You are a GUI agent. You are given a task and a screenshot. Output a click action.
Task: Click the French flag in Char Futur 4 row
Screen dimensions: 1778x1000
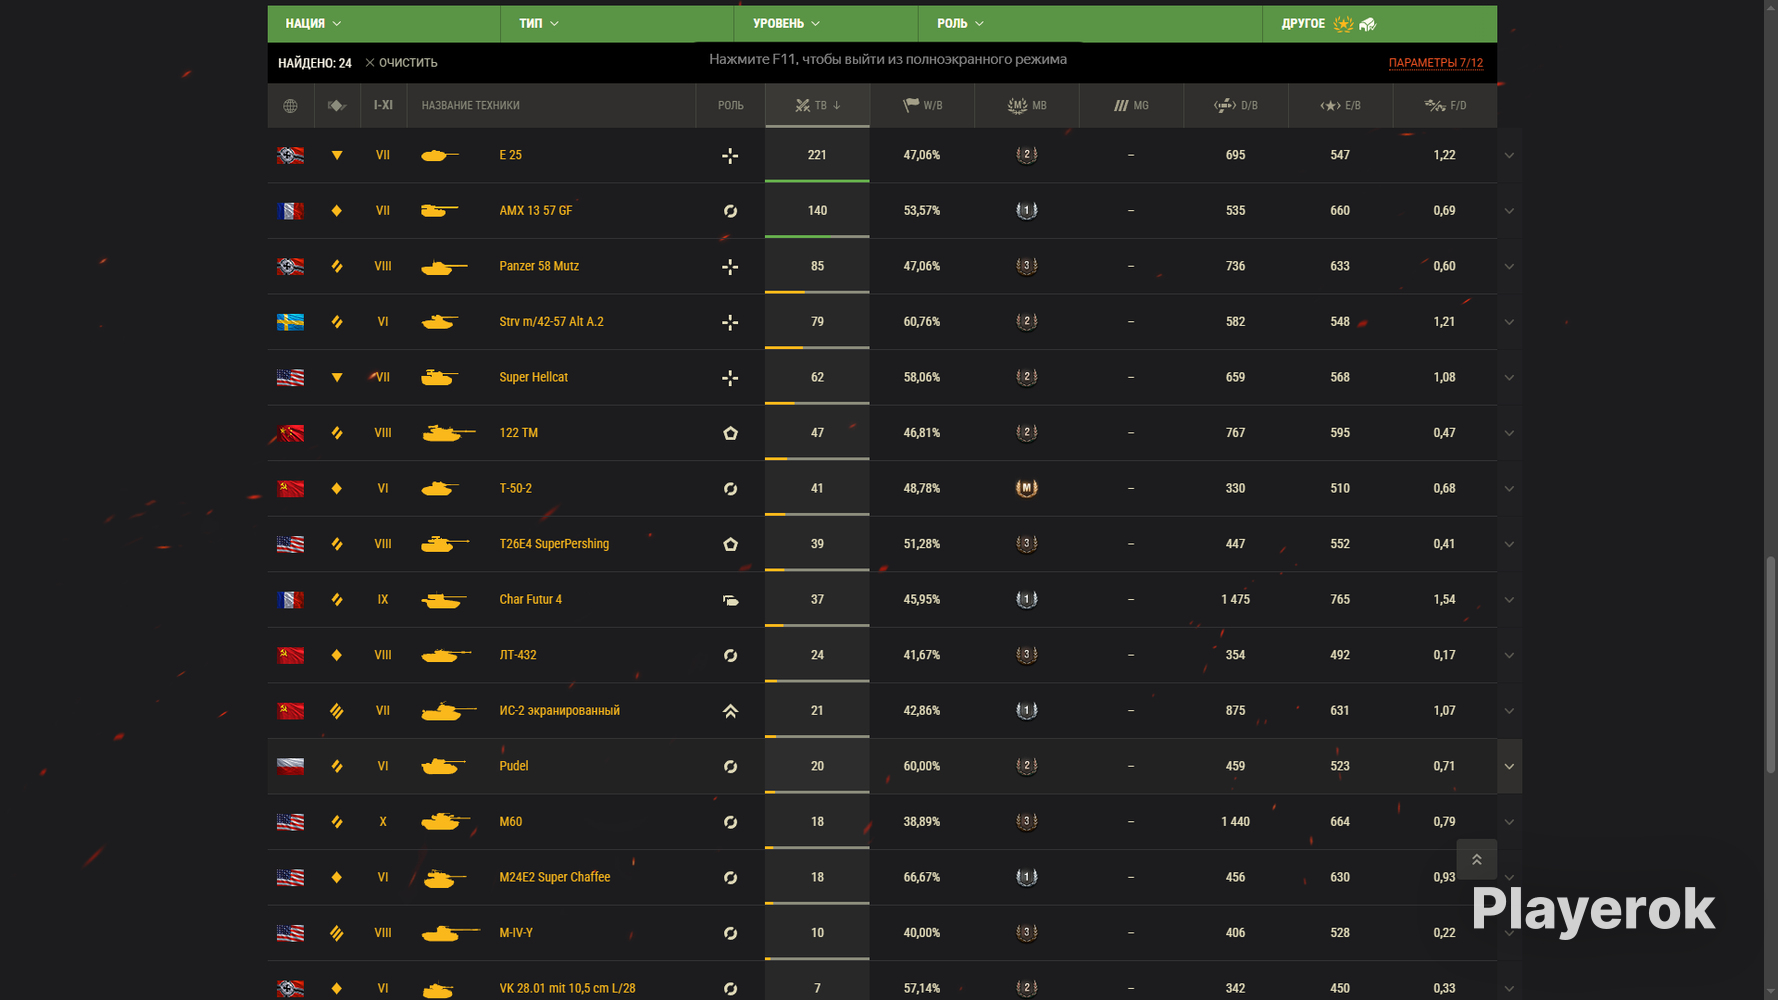point(290,600)
